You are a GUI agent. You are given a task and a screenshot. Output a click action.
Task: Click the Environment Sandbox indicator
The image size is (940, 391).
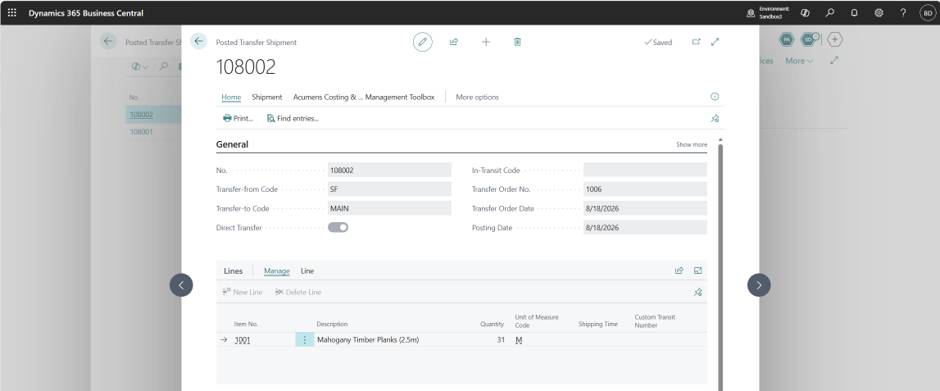(768, 13)
